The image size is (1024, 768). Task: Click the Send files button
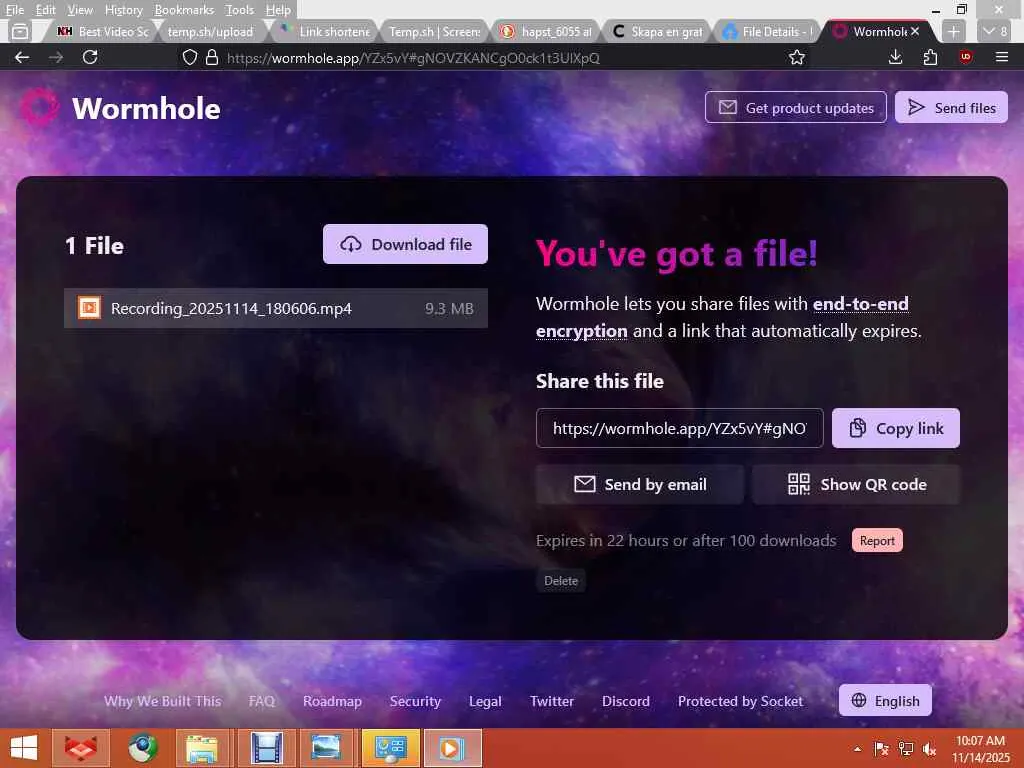click(951, 107)
